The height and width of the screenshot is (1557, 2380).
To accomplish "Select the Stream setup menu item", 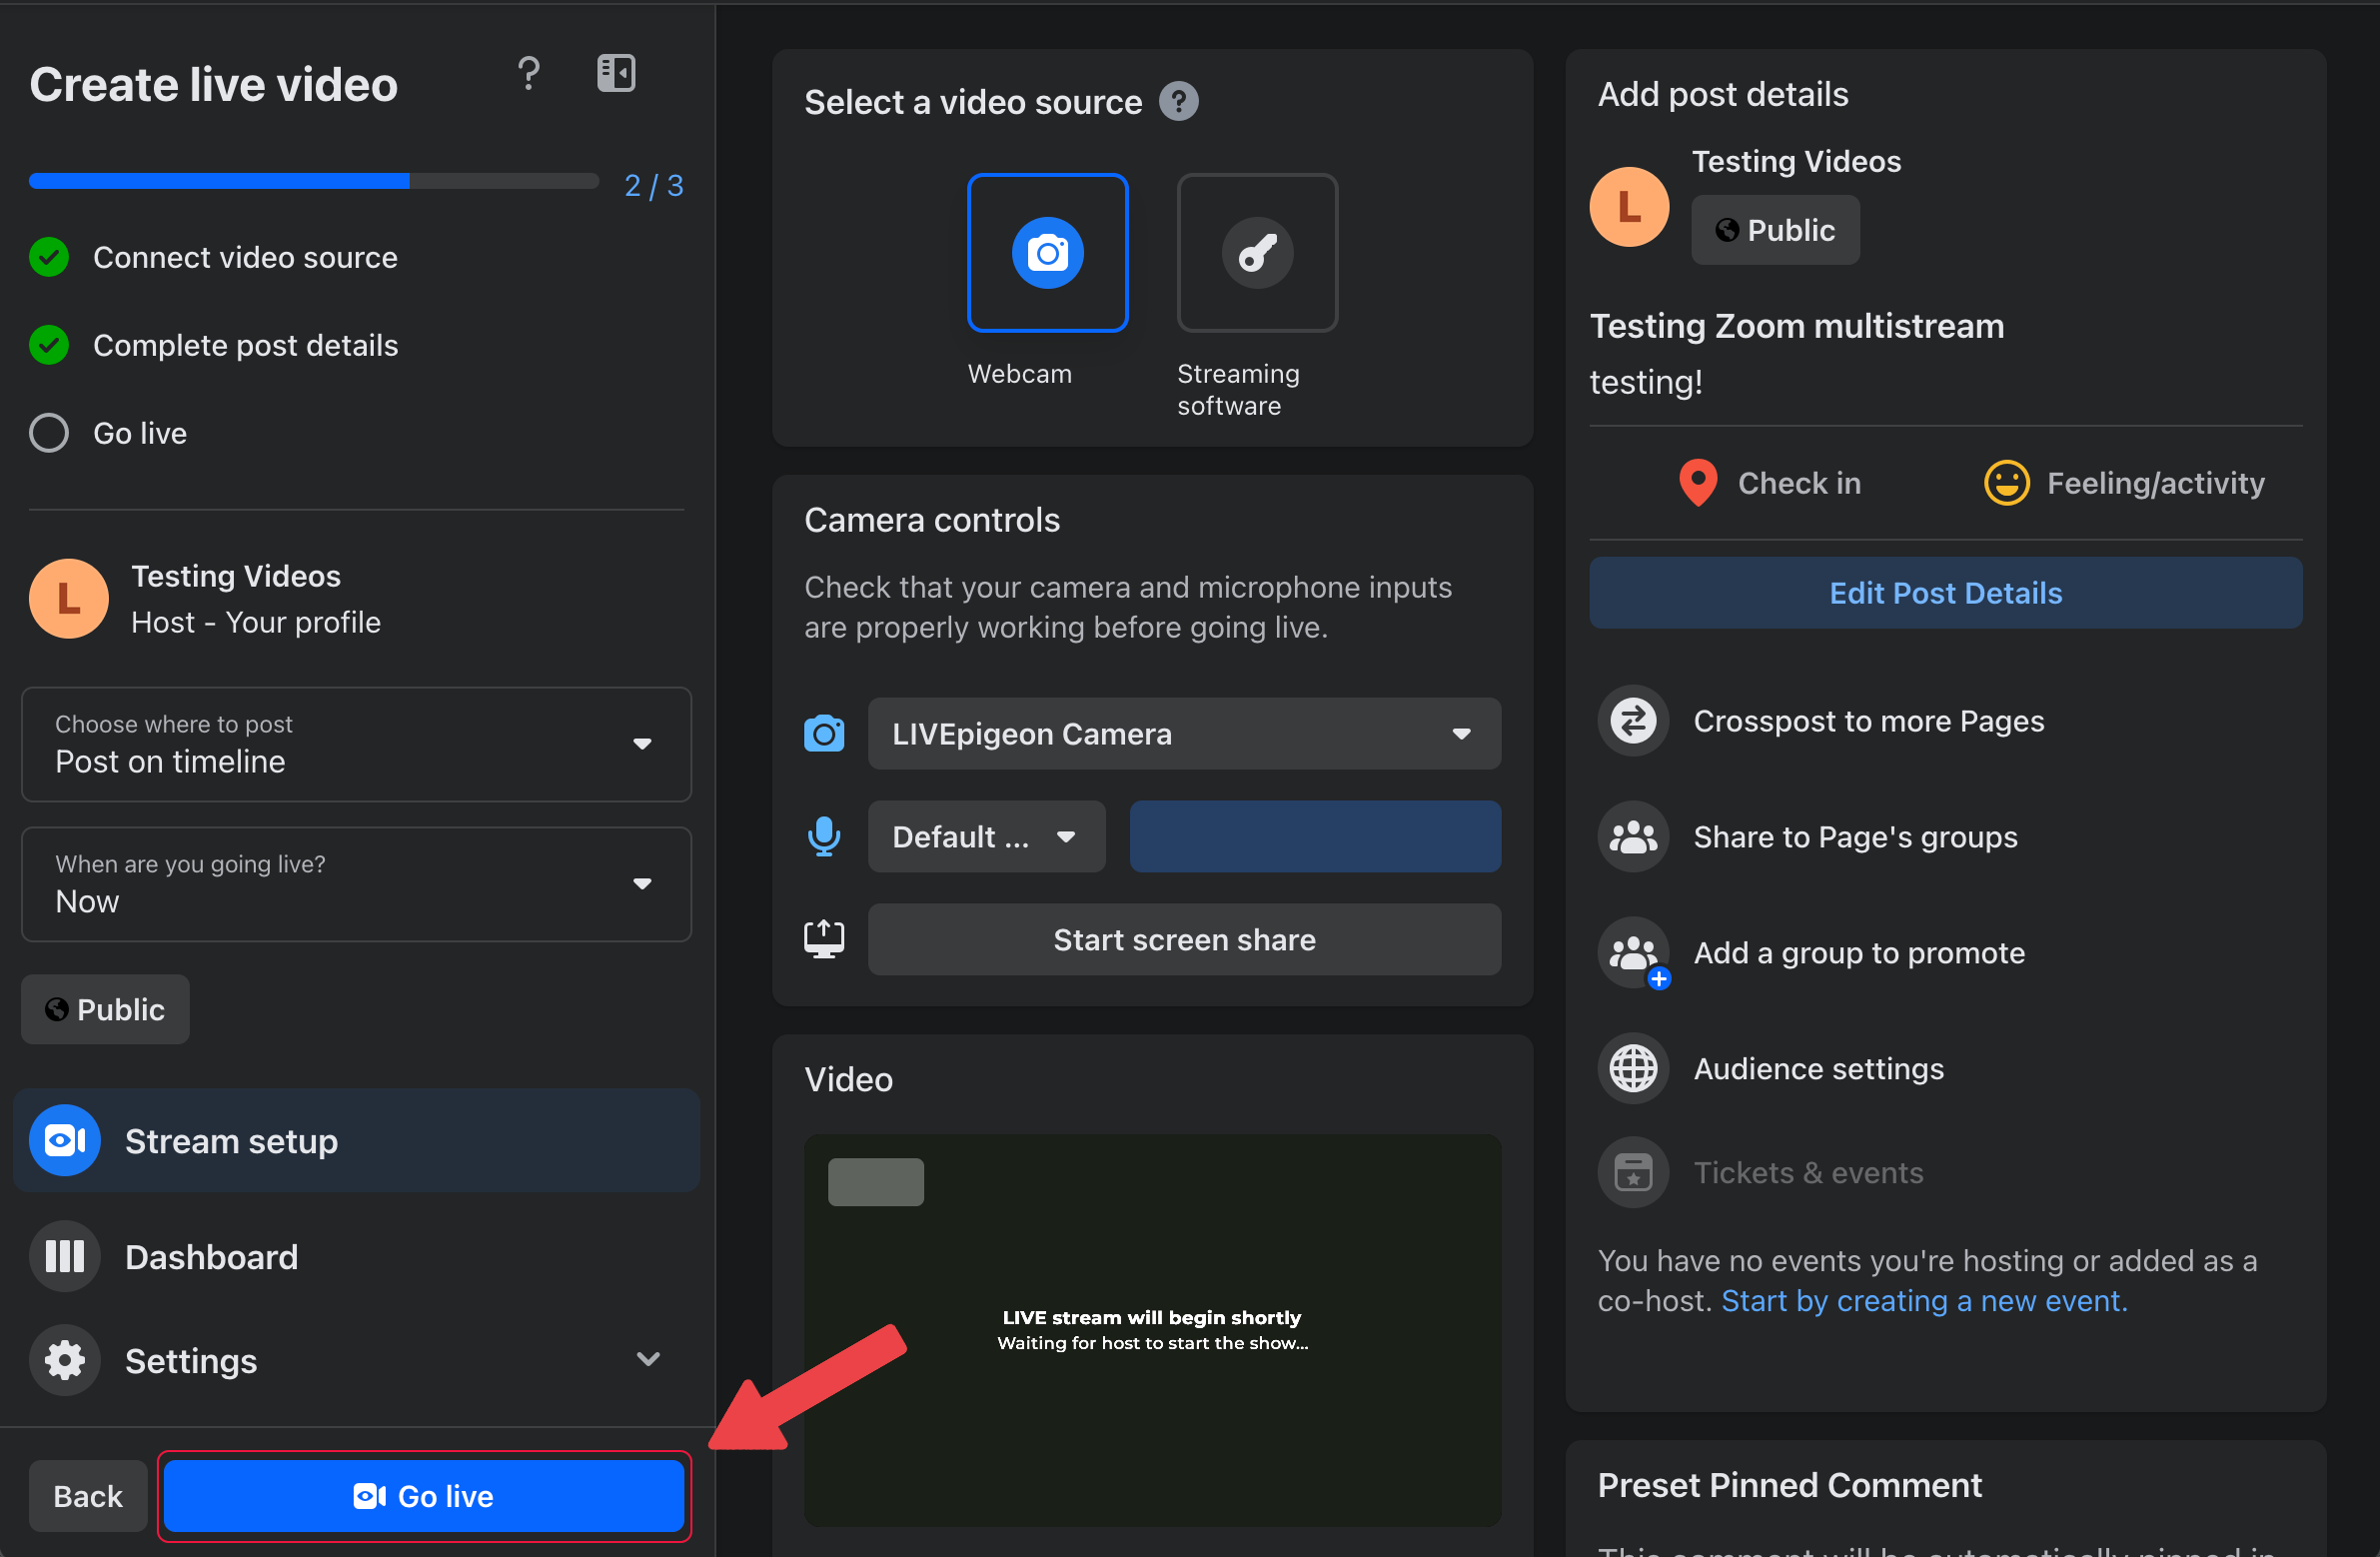I will pyautogui.click(x=230, y=1141).
